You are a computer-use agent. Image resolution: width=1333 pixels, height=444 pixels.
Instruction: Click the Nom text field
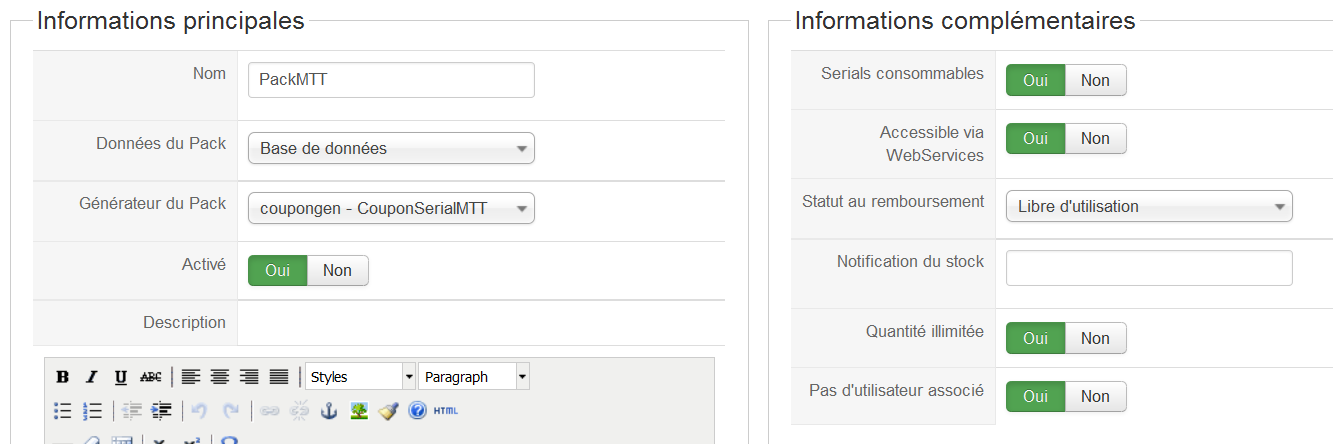[x=391, y=80]
